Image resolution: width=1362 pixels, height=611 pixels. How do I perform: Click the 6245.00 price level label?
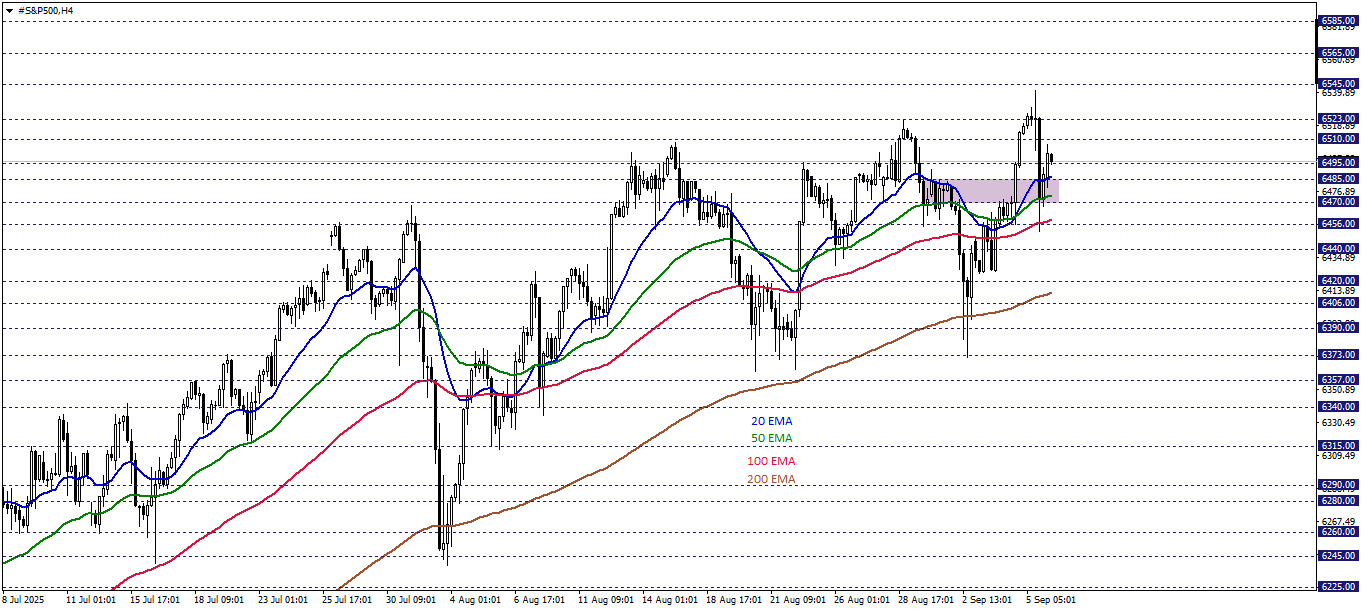pyautogui.click(x=1337, y=556)
